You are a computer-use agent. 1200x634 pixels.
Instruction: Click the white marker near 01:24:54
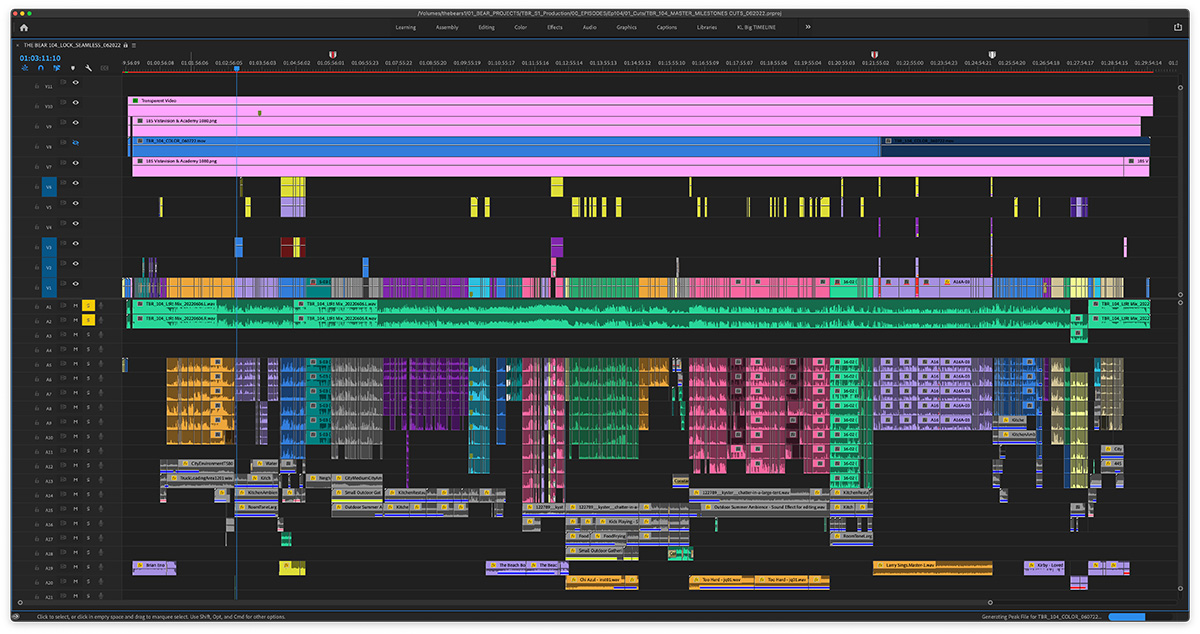(x=992, y=56)
